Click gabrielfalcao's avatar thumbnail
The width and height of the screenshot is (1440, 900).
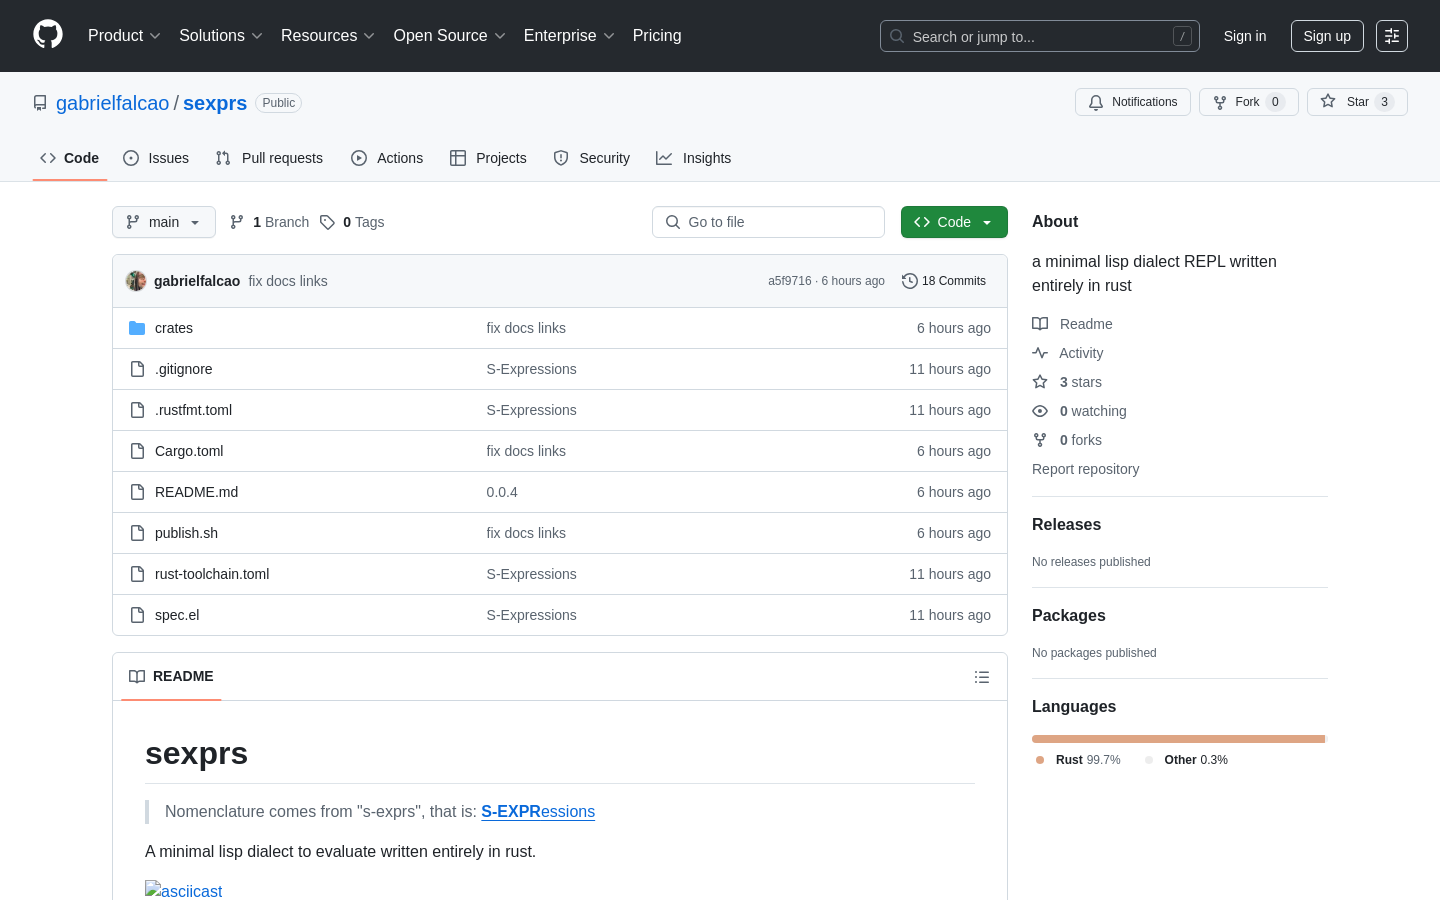(x=136, y=281)
